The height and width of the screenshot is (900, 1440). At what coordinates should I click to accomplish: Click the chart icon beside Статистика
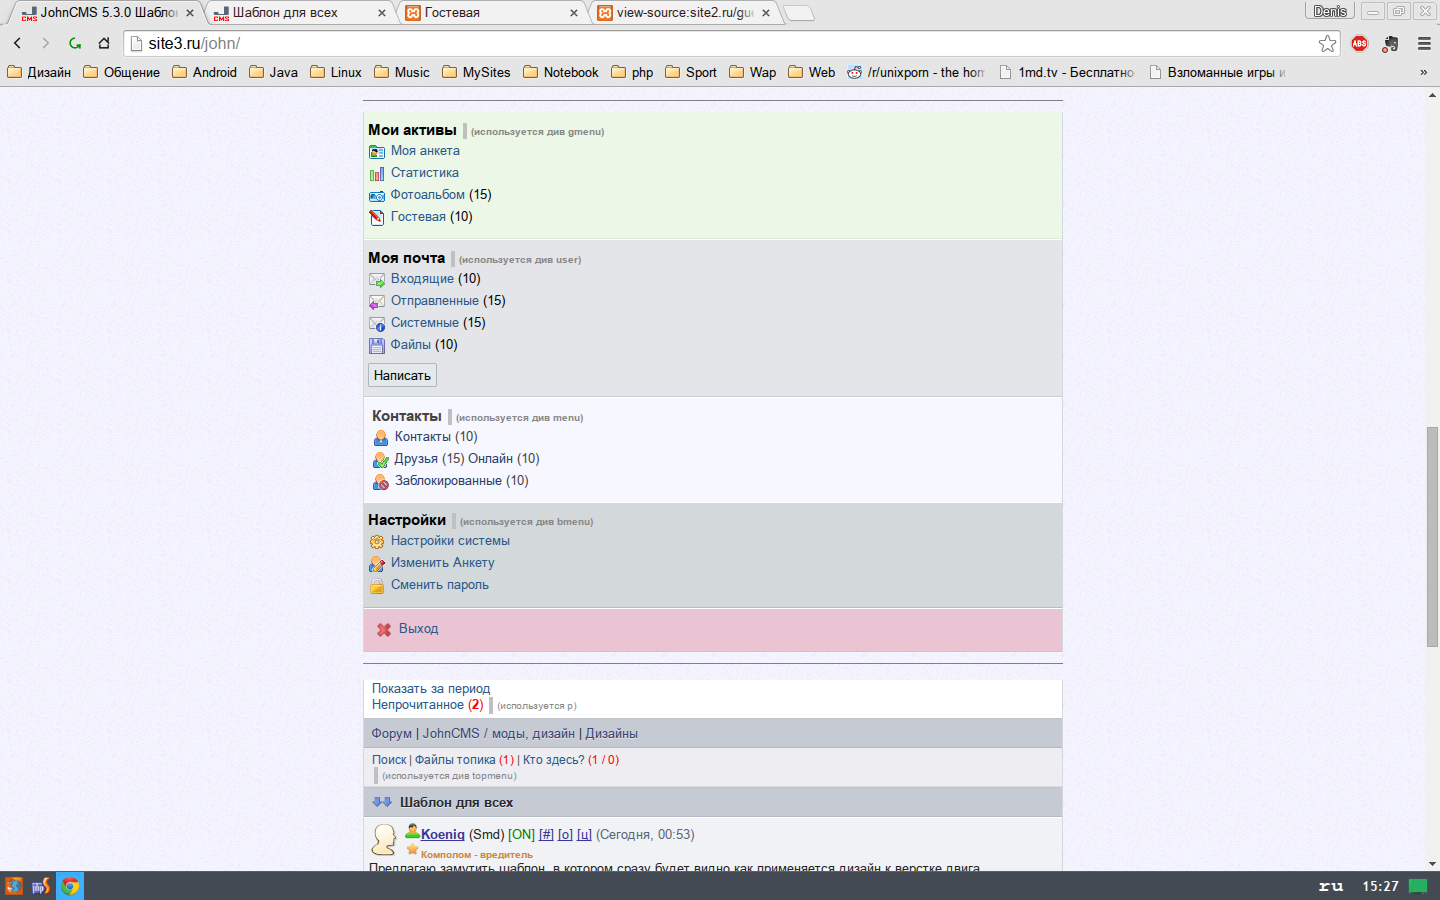point(377,174)
